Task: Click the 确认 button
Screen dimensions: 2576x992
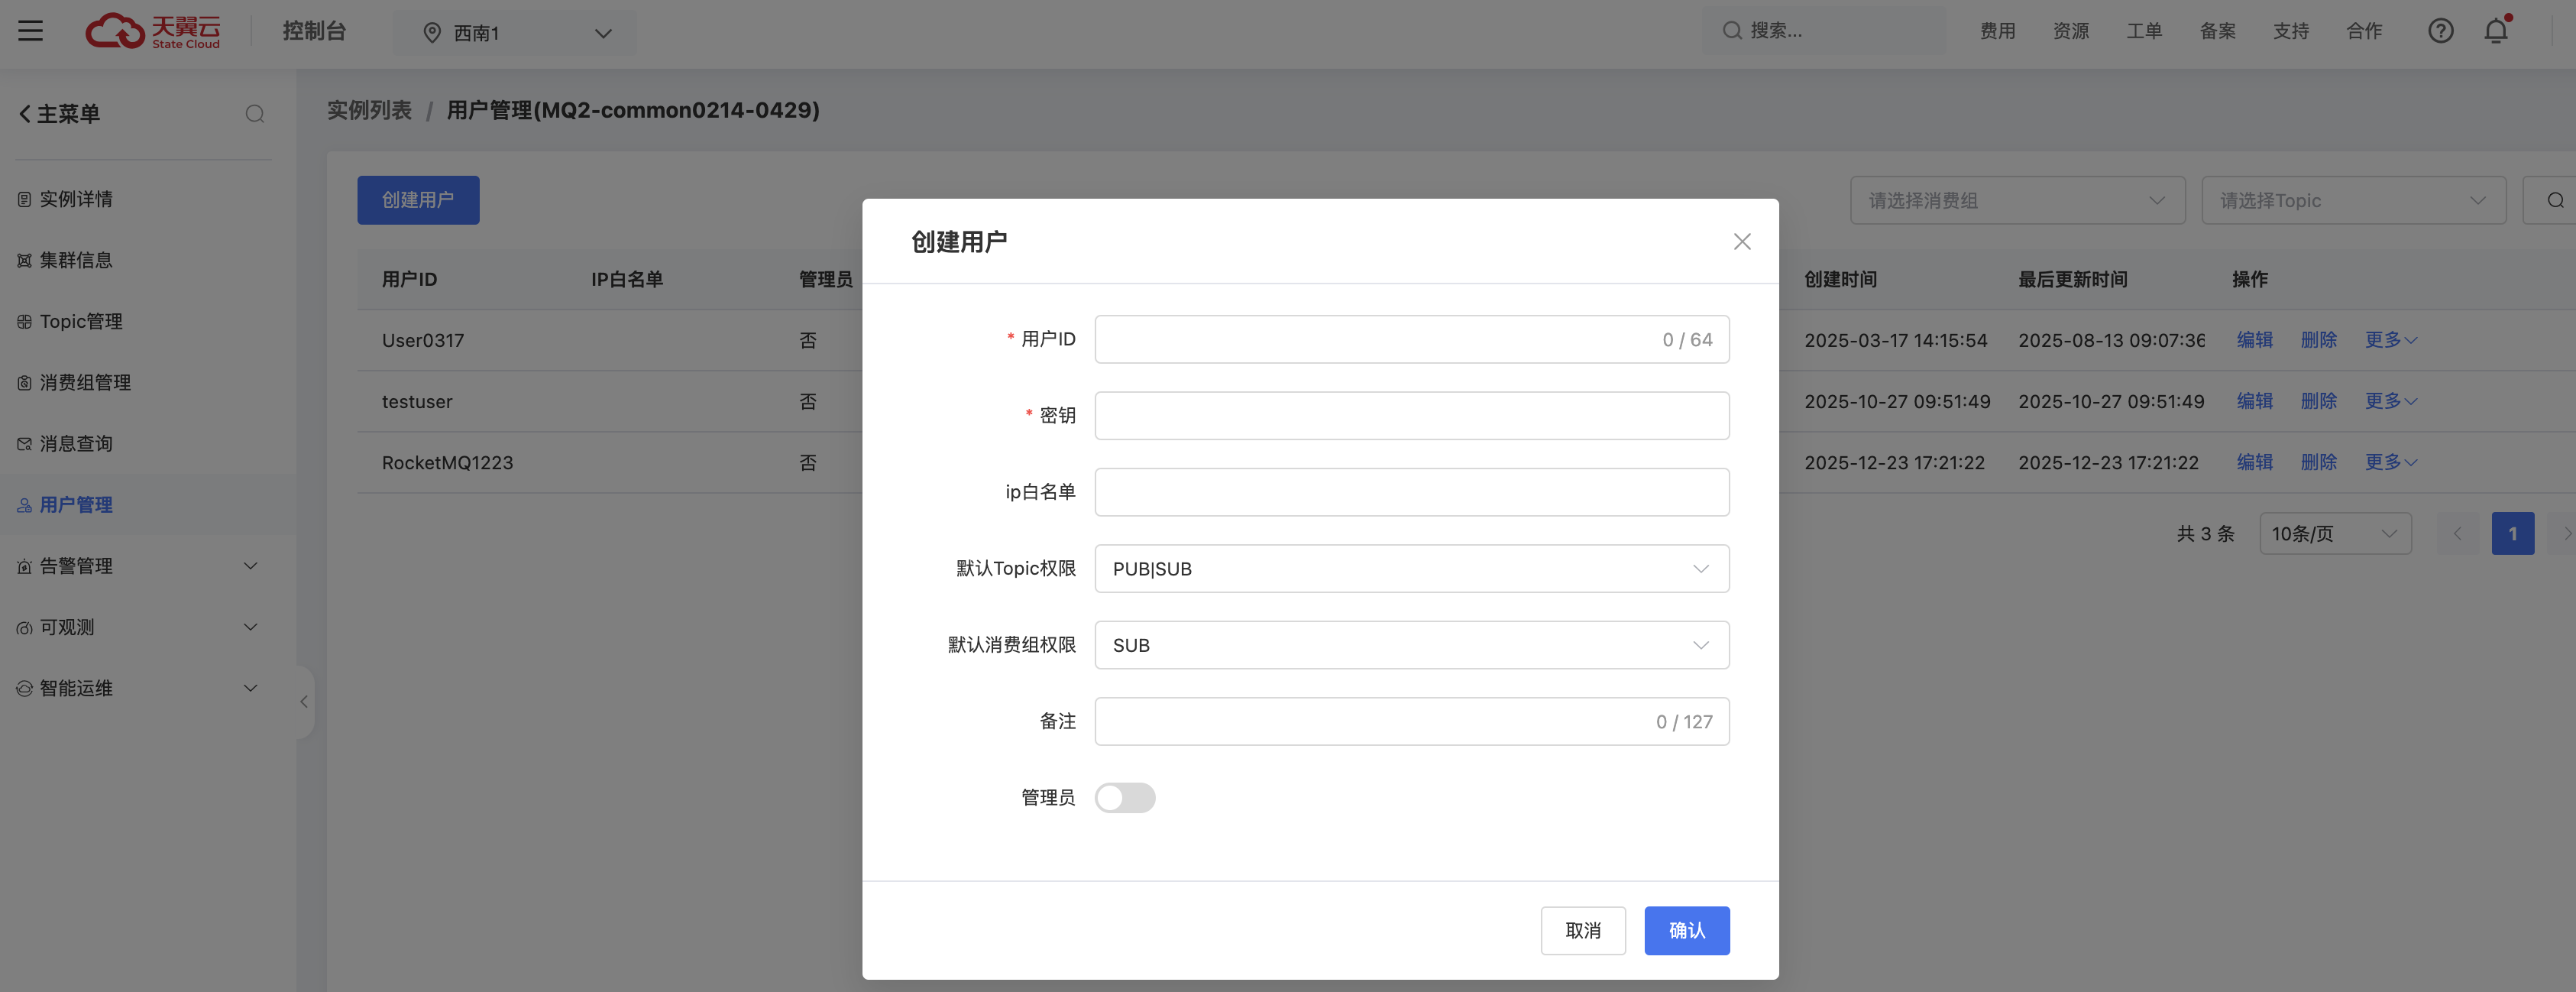Action: [x=1686, y=930]
